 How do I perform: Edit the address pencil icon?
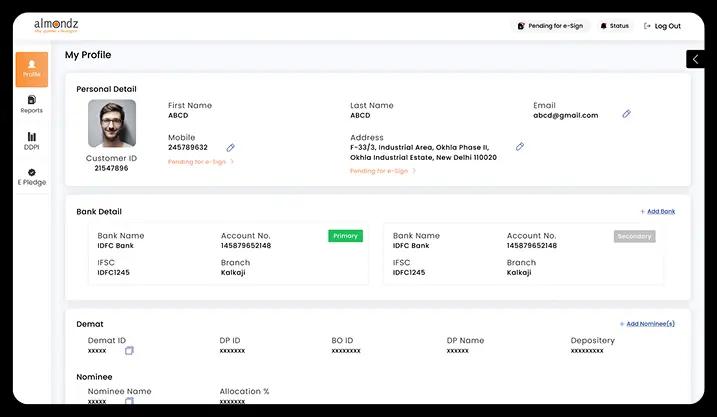pyautogui.click(x=520, y=147)
